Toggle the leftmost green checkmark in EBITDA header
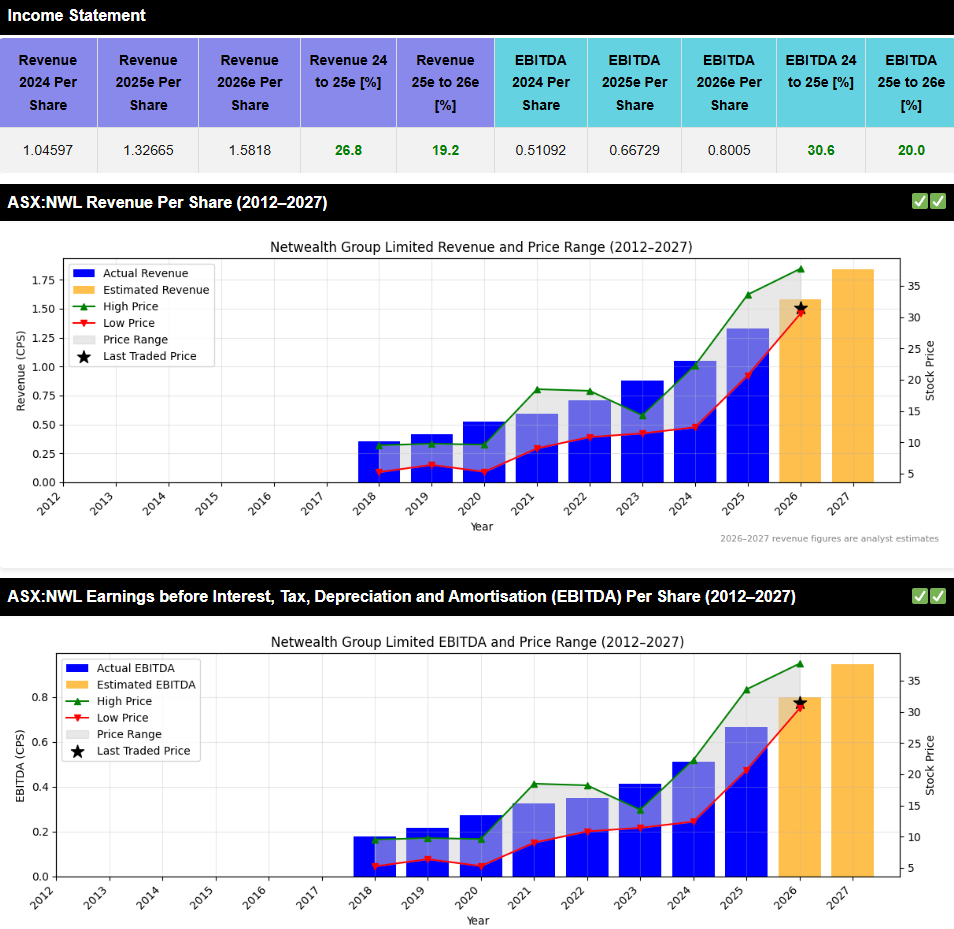954x929 pixels. click(920, 596)
